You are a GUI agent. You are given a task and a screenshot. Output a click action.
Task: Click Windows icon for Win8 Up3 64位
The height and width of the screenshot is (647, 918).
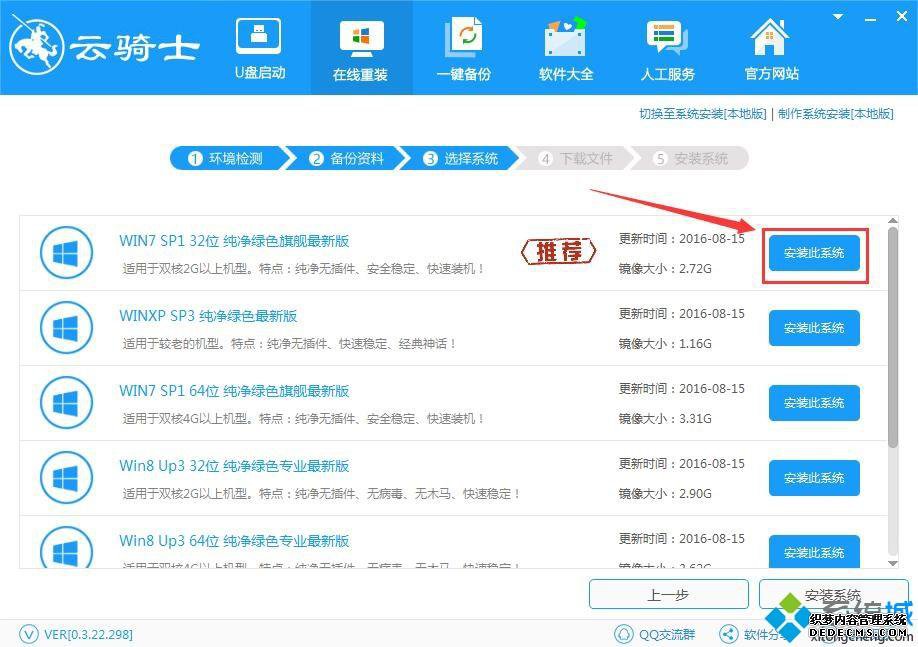[x=66, y=547]
